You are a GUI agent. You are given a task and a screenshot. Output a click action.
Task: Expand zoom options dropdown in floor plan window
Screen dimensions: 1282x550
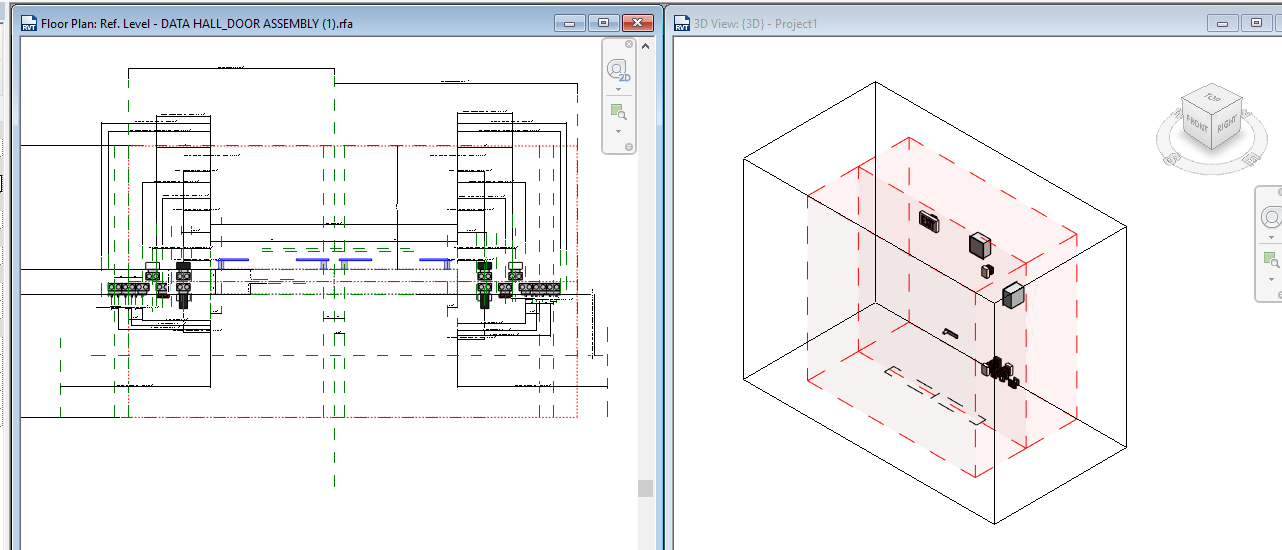(x=618, y=131)
